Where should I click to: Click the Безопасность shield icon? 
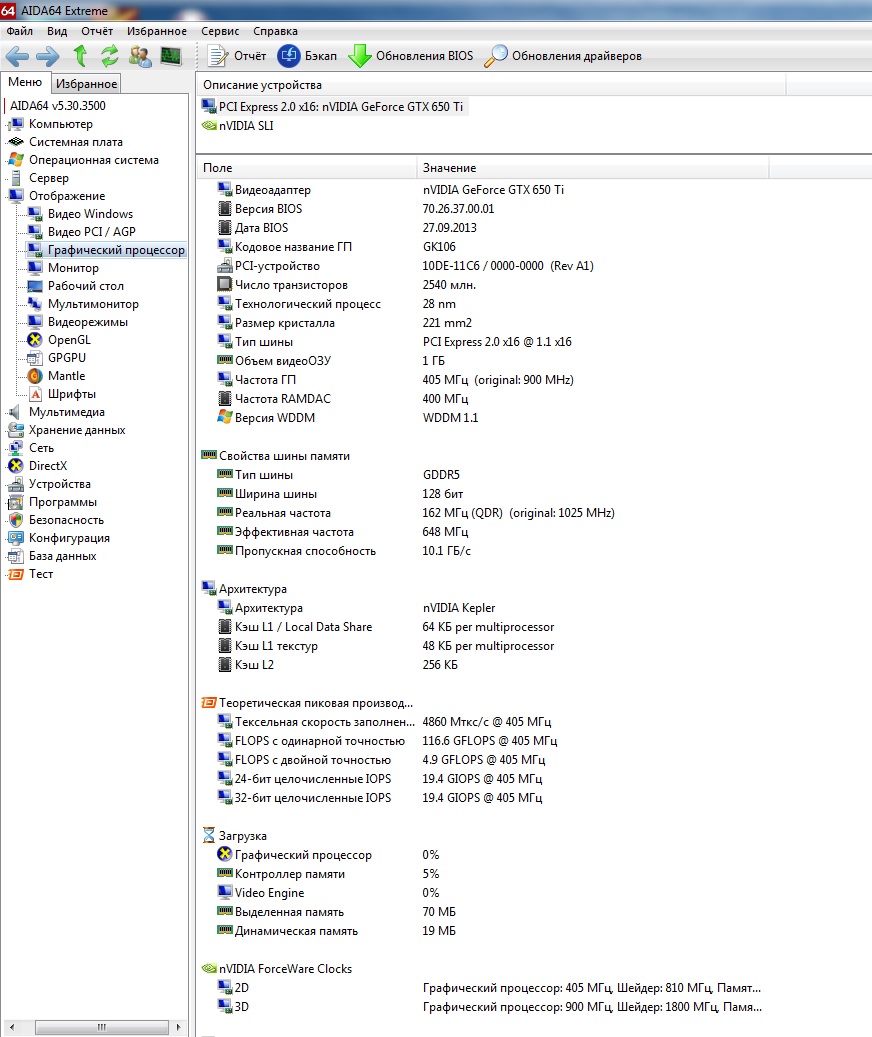point(16,520)
